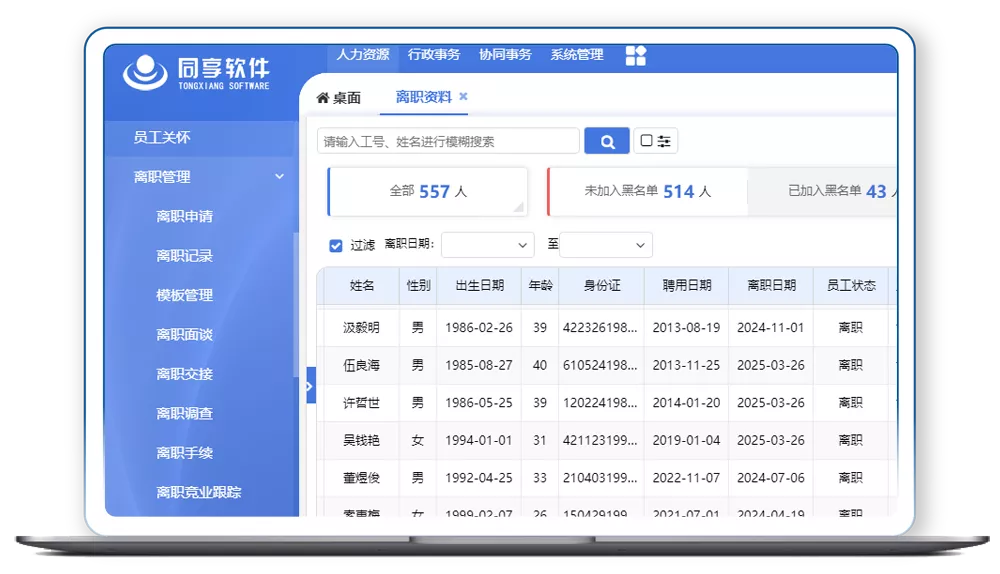The height and width of the screenshot is (574, 1000).
Task: Click ID number 422326198...
Action: (x=600, y=328)
